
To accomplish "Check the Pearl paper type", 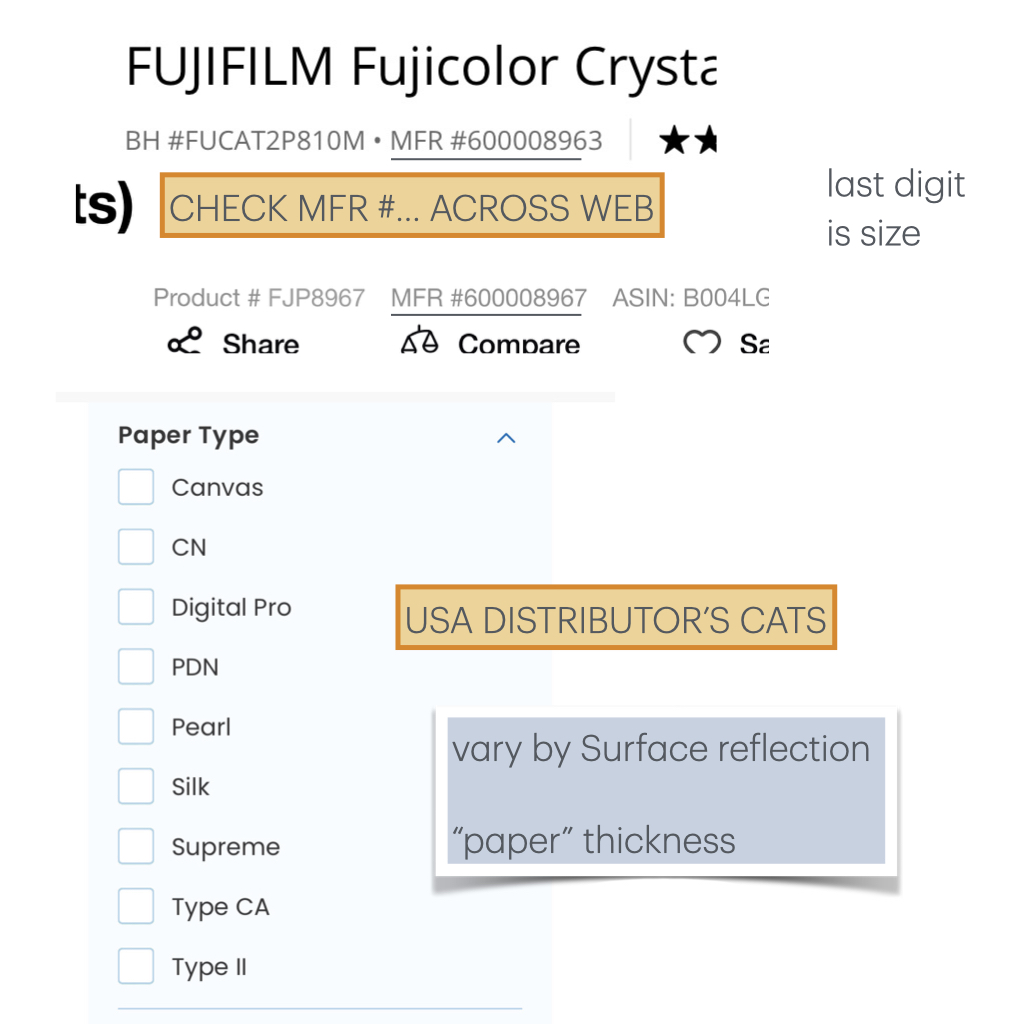I will 136,727.
